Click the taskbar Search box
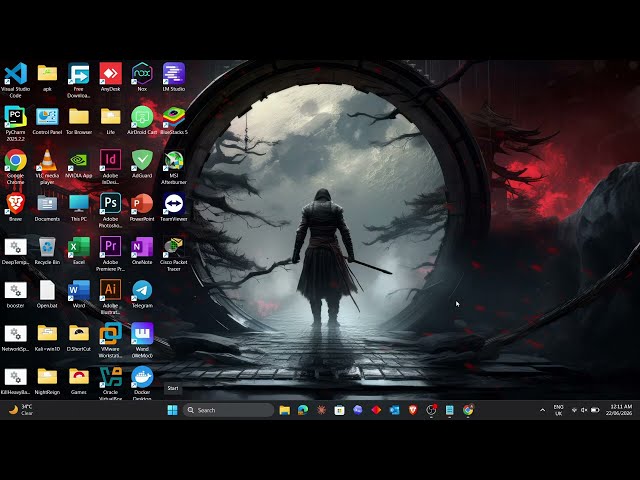Image resolution: width=640 pixels, height=480 pixels. point(229,410)
